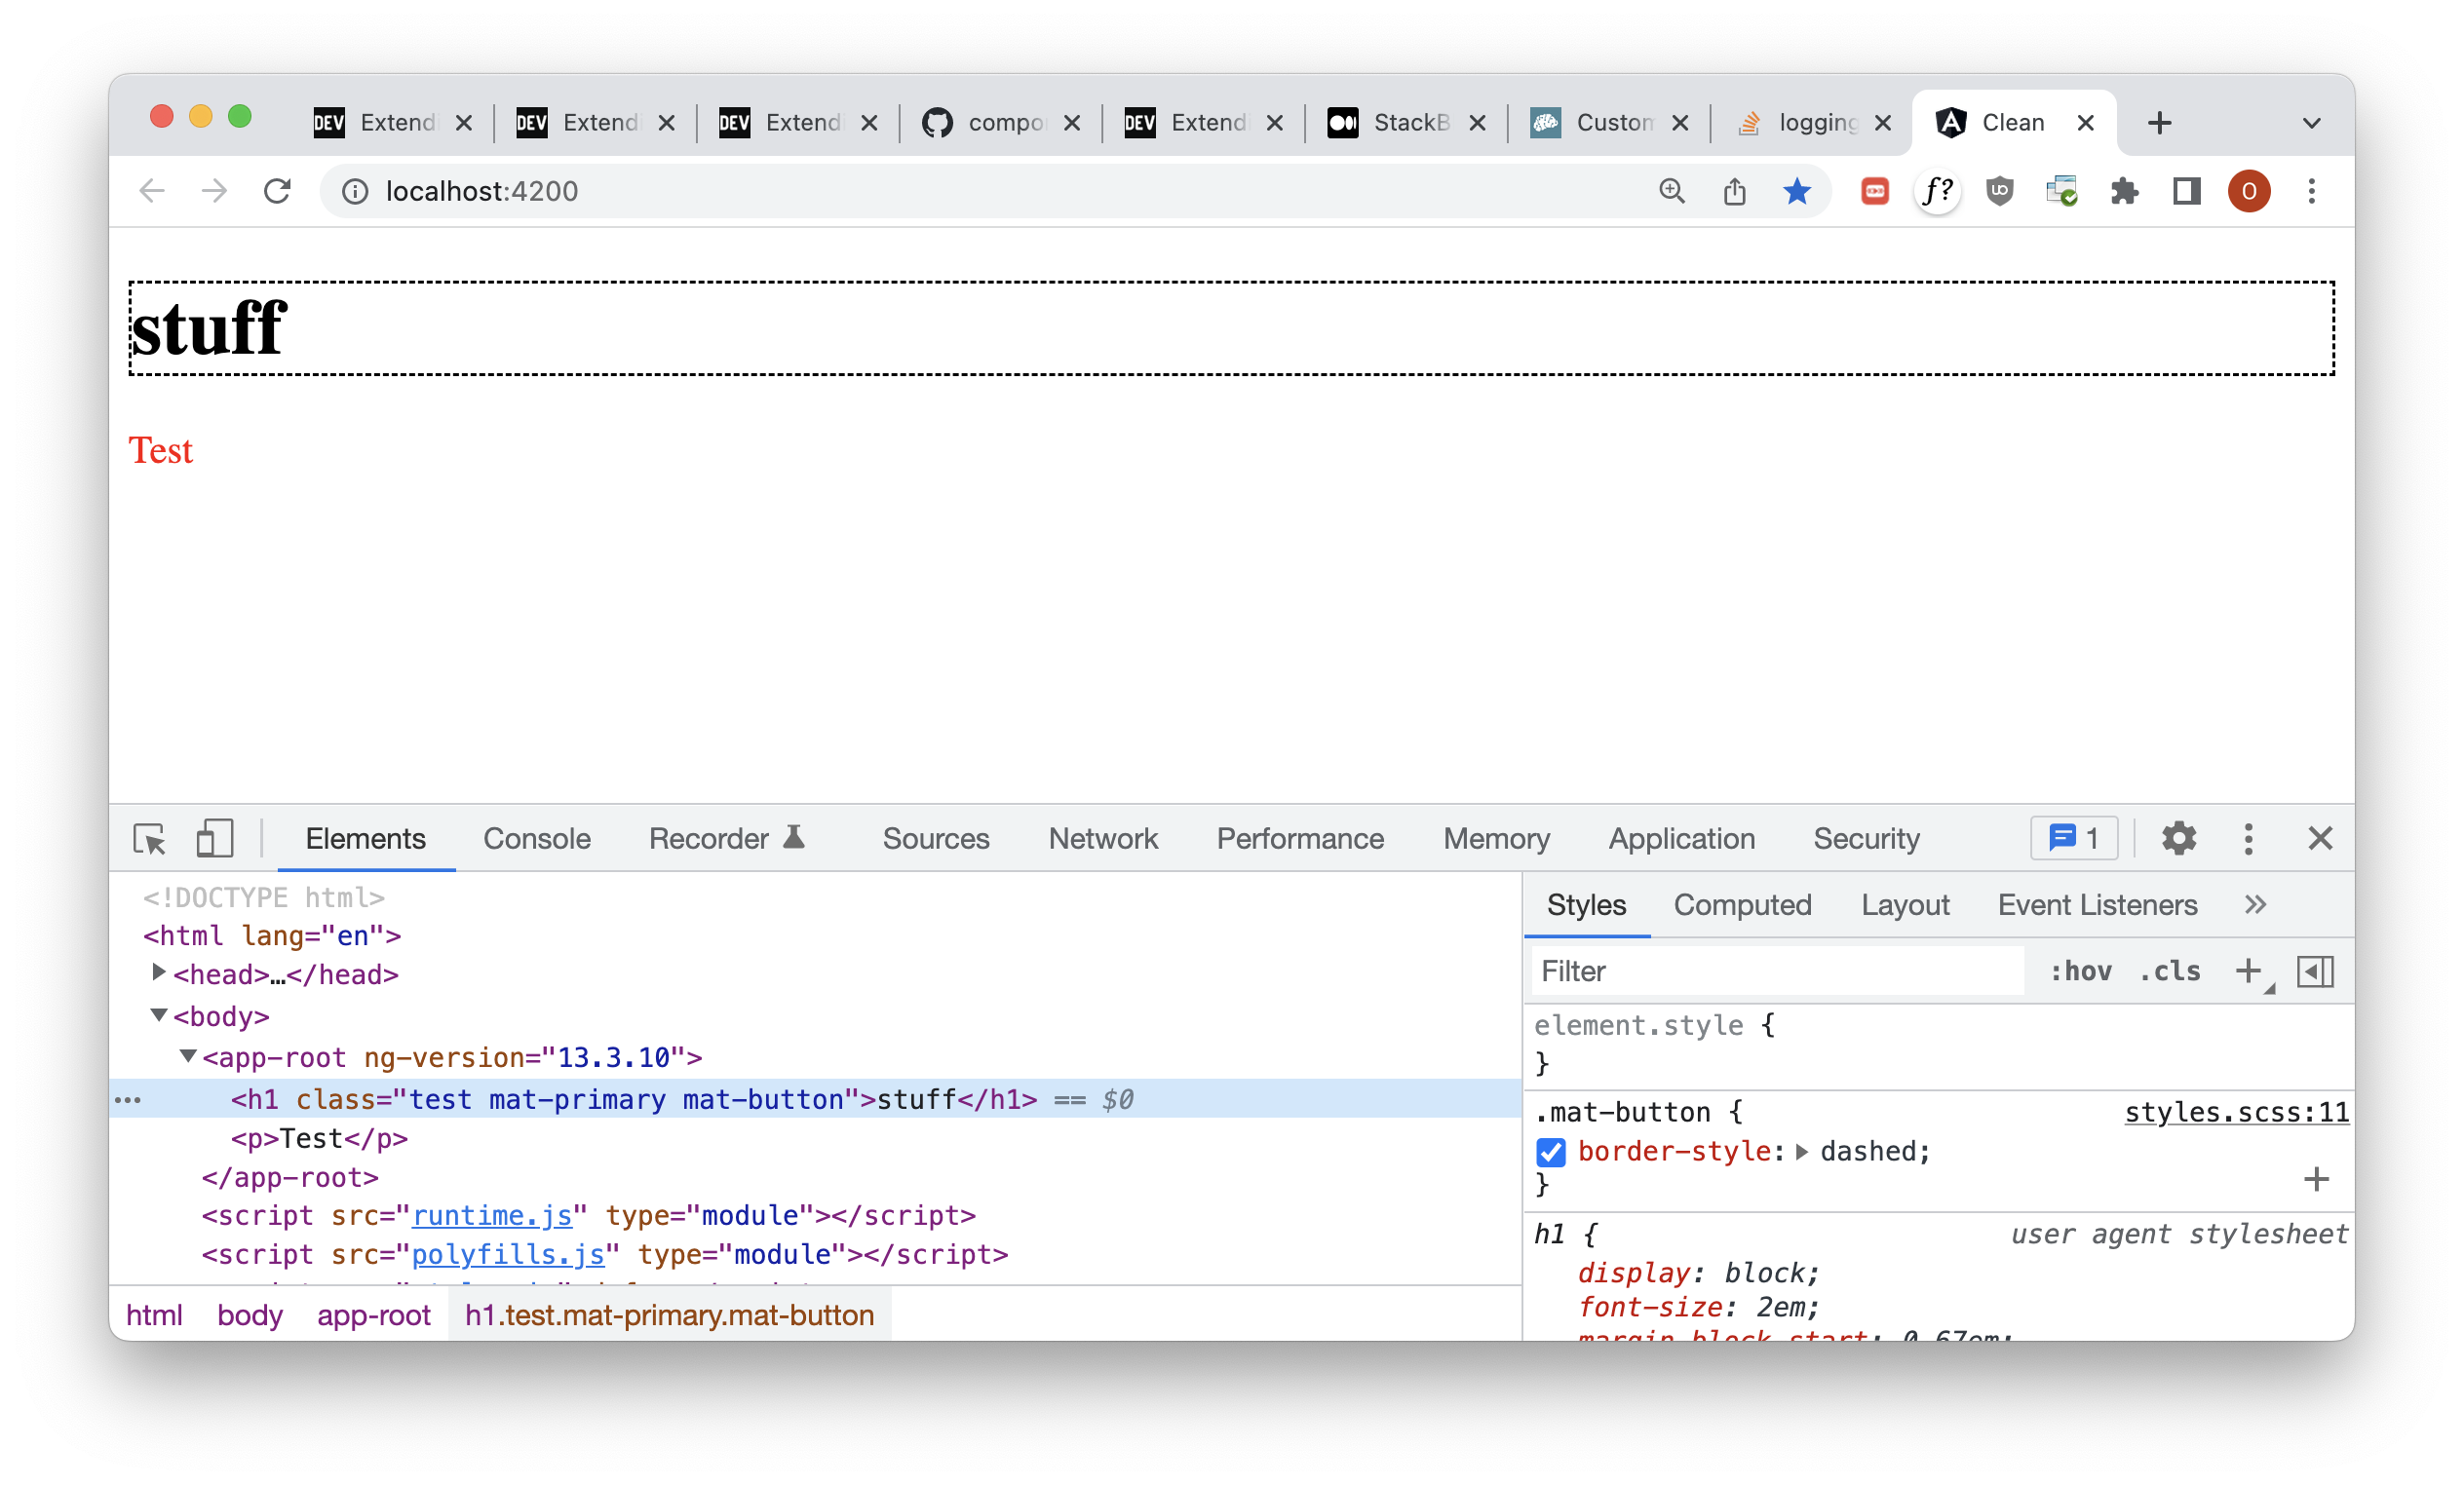The width and height of the screenshot is (2464, 1485).
Task: Activate the element inspector picker icon
Action: click(150, 838)
